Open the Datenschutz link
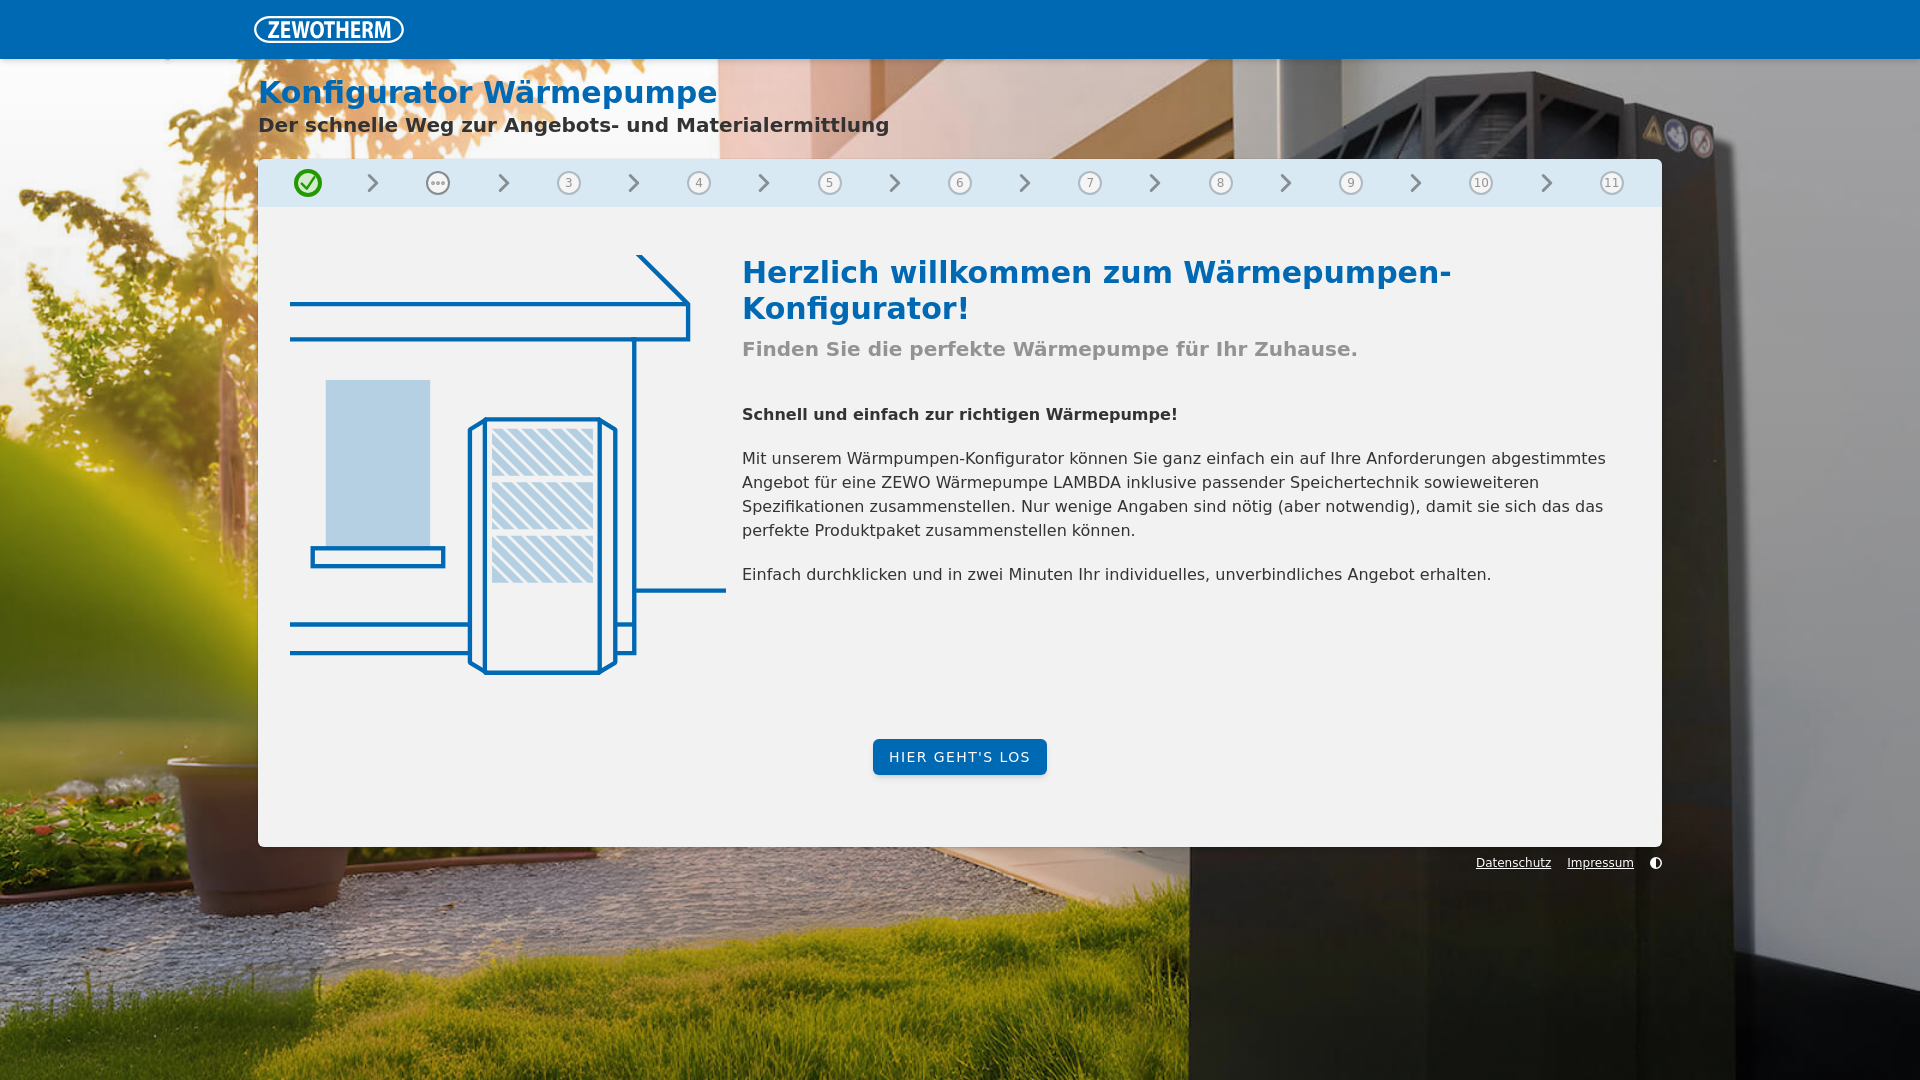The width and height of the screenshot is (1920, 1080). point(1513,863)
